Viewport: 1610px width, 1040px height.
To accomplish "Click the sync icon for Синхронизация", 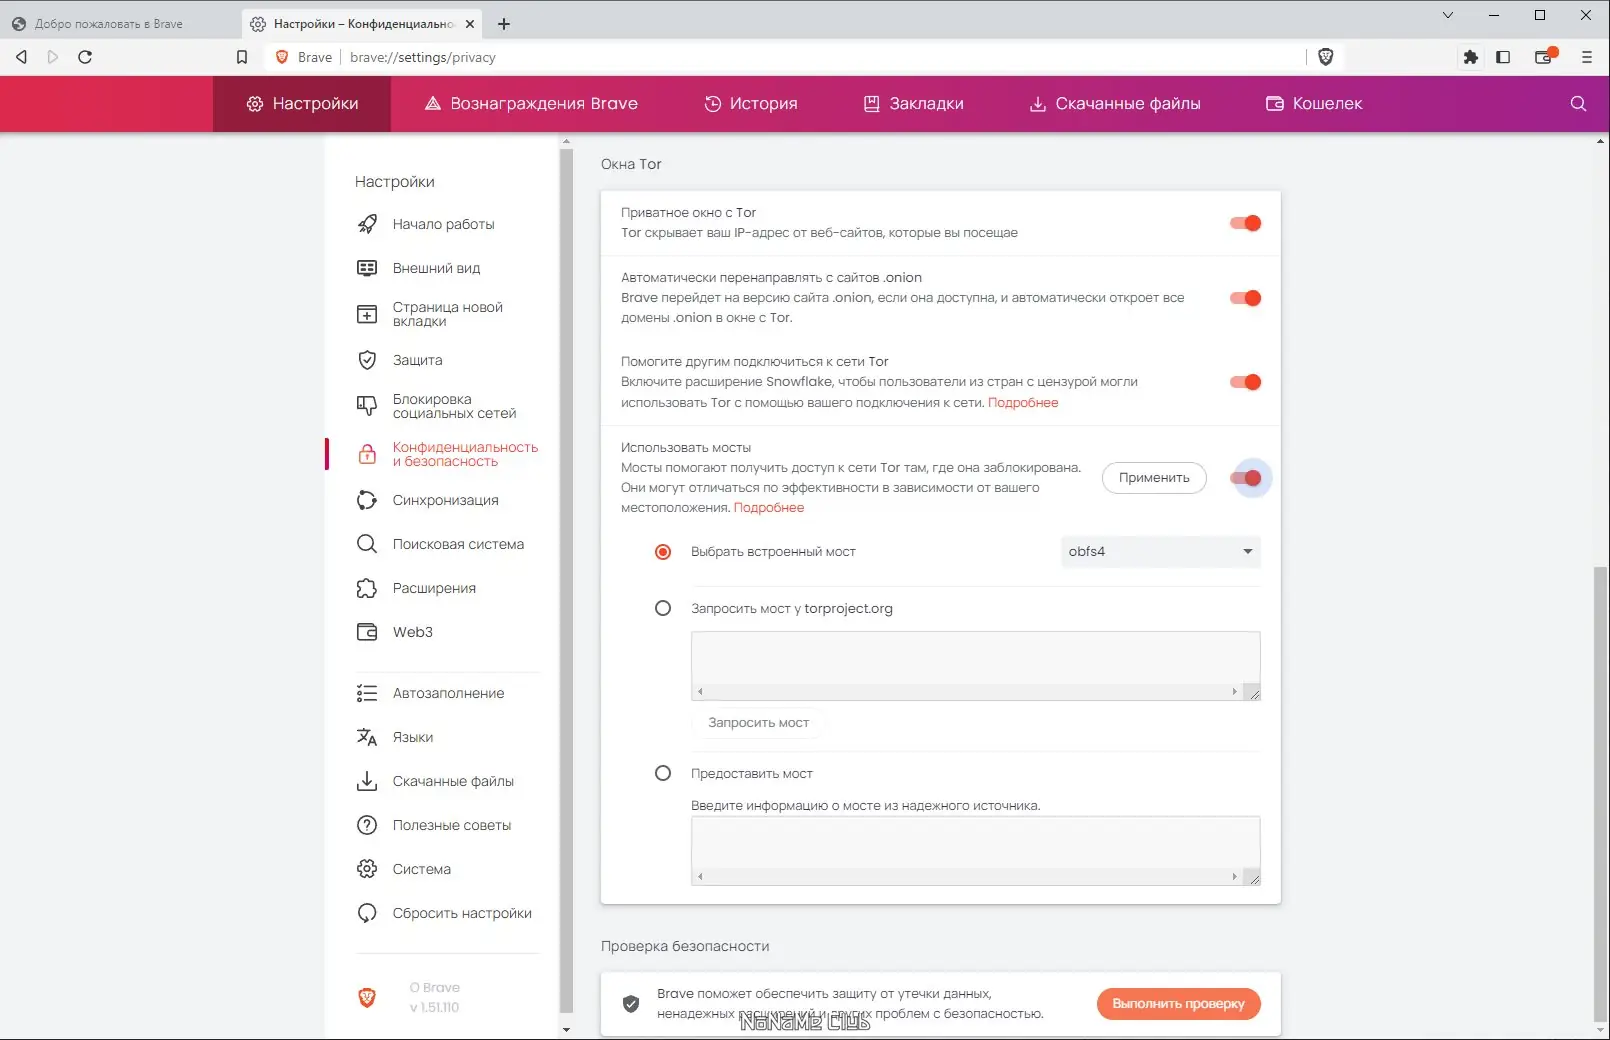I will [367, 500].
